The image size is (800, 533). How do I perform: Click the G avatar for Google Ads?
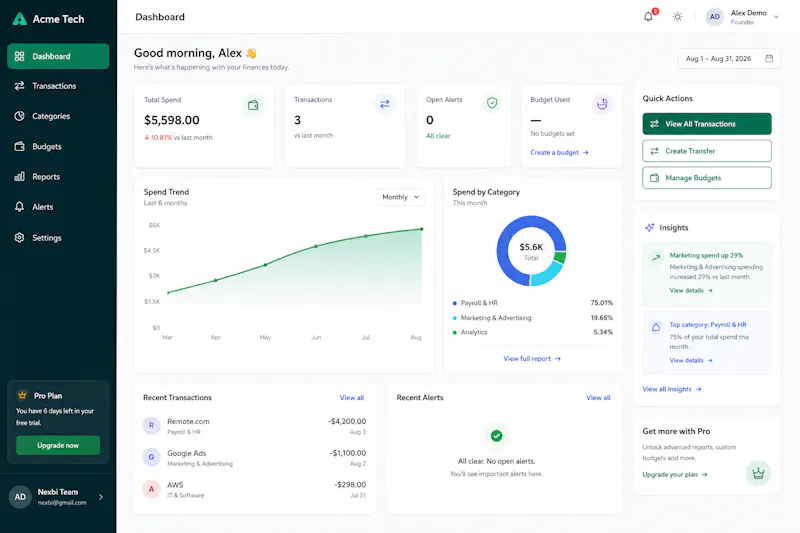point(152,457)
